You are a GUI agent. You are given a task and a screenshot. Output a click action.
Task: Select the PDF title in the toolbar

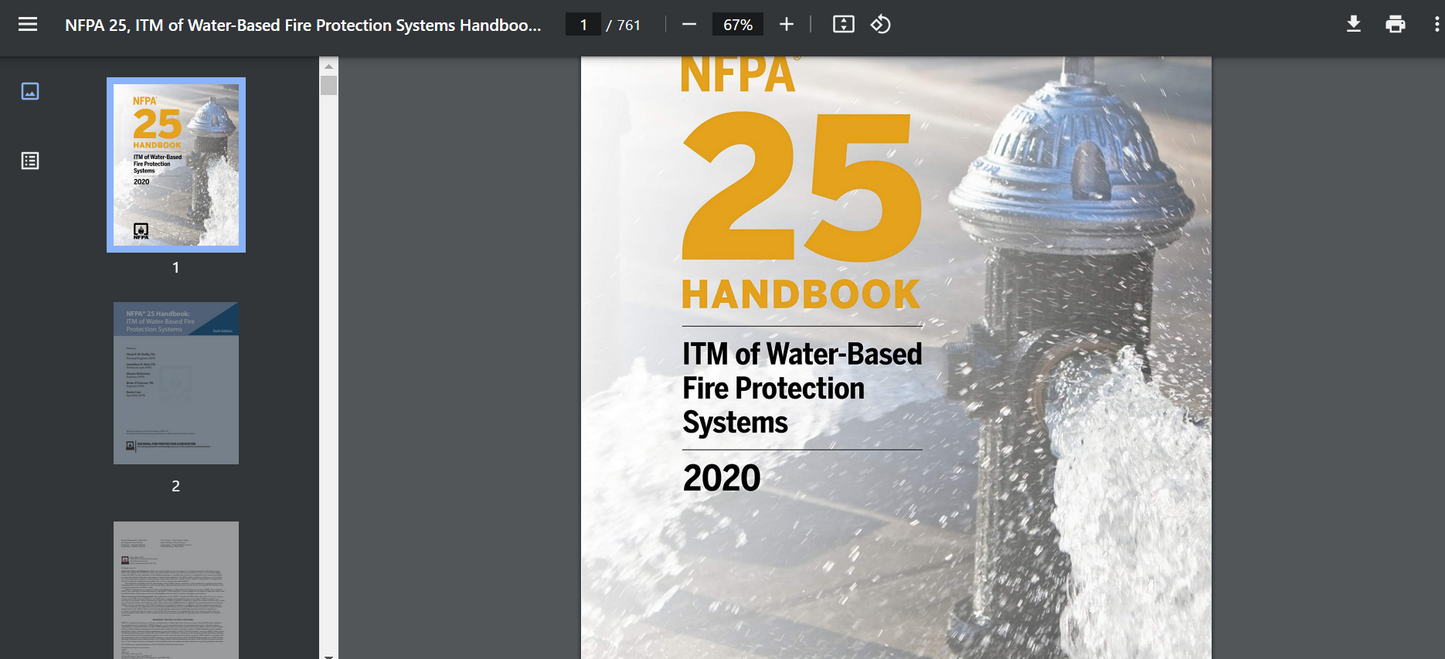click(300, 24)
